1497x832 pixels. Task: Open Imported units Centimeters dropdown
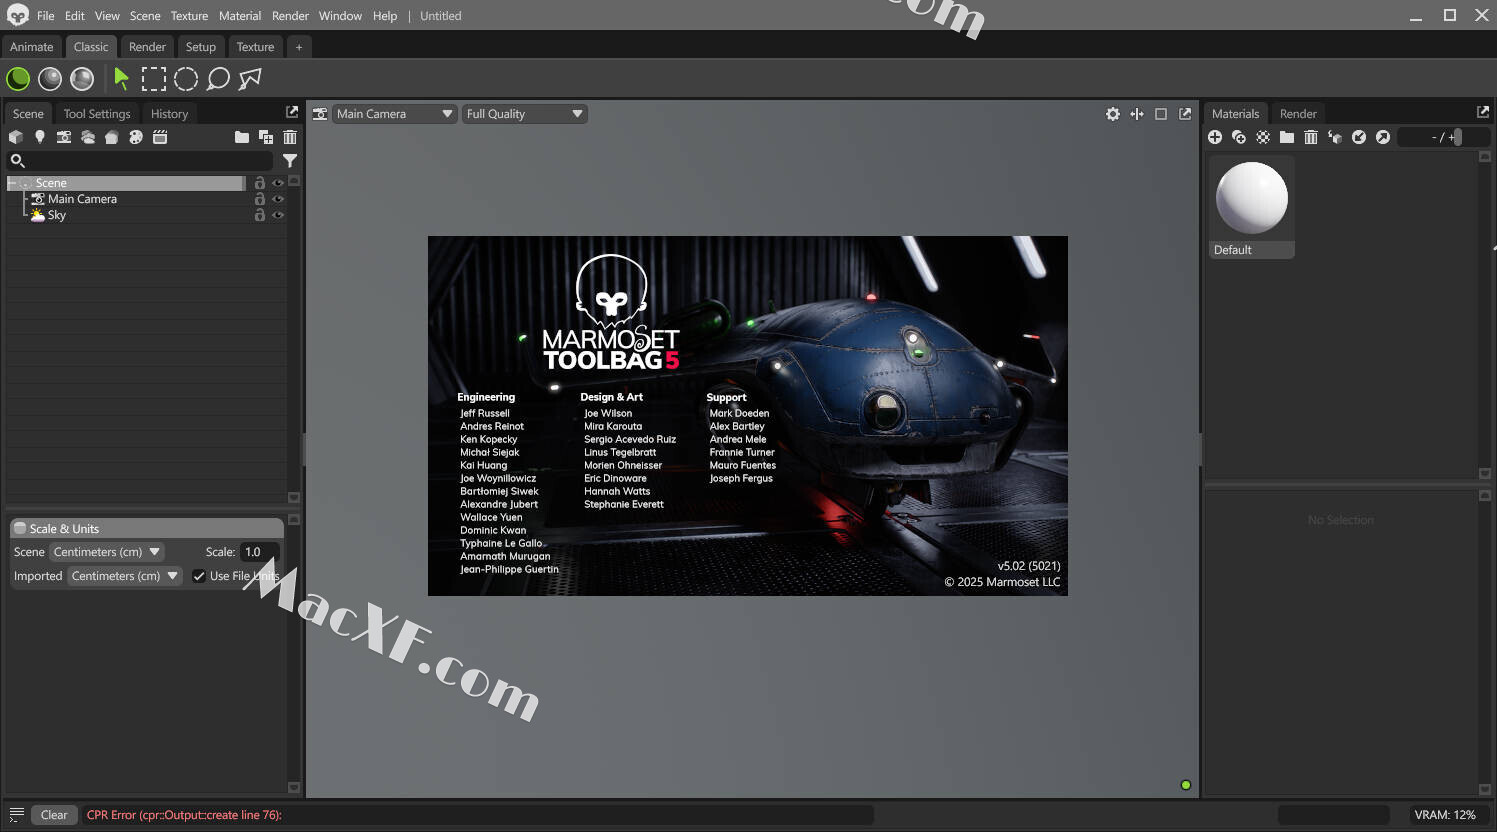point(125,576)
